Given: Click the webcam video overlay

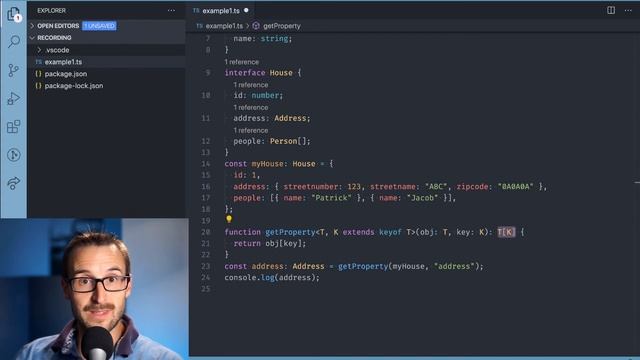Looking at the screenshot, I should pyautogui.click(x=94, y=289).
